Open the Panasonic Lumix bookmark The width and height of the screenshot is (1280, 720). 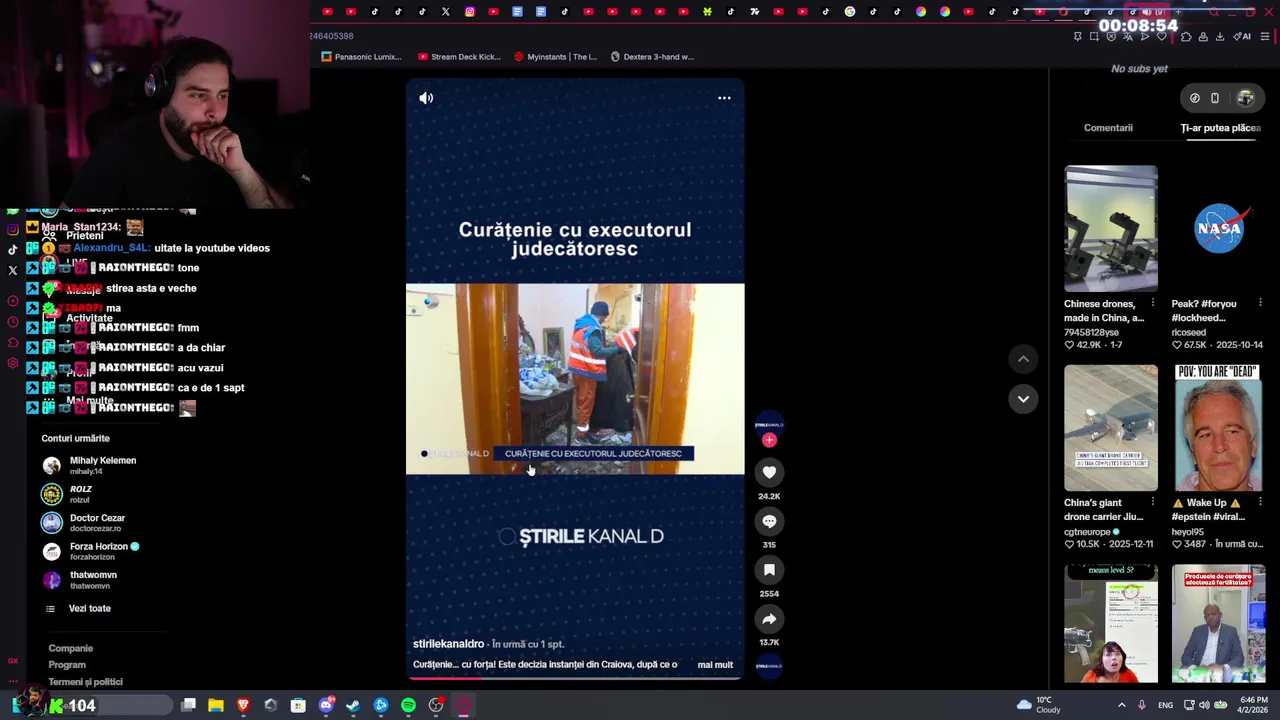click(361, 57)
